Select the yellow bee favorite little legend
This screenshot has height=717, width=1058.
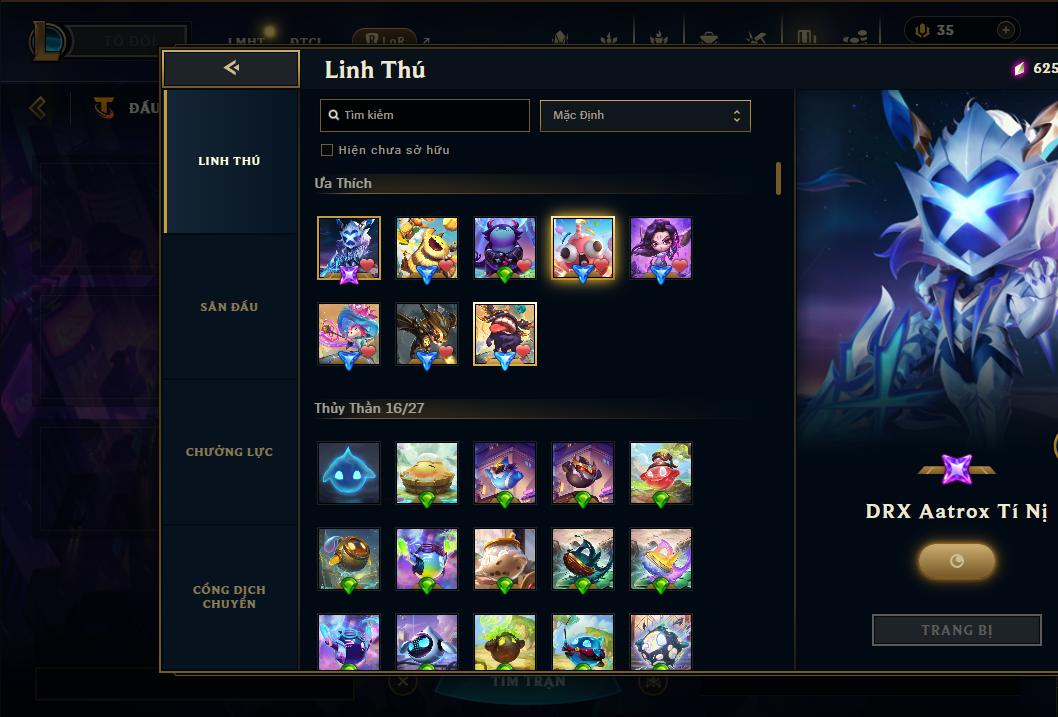pyautogui.click(x=426, y=248)
